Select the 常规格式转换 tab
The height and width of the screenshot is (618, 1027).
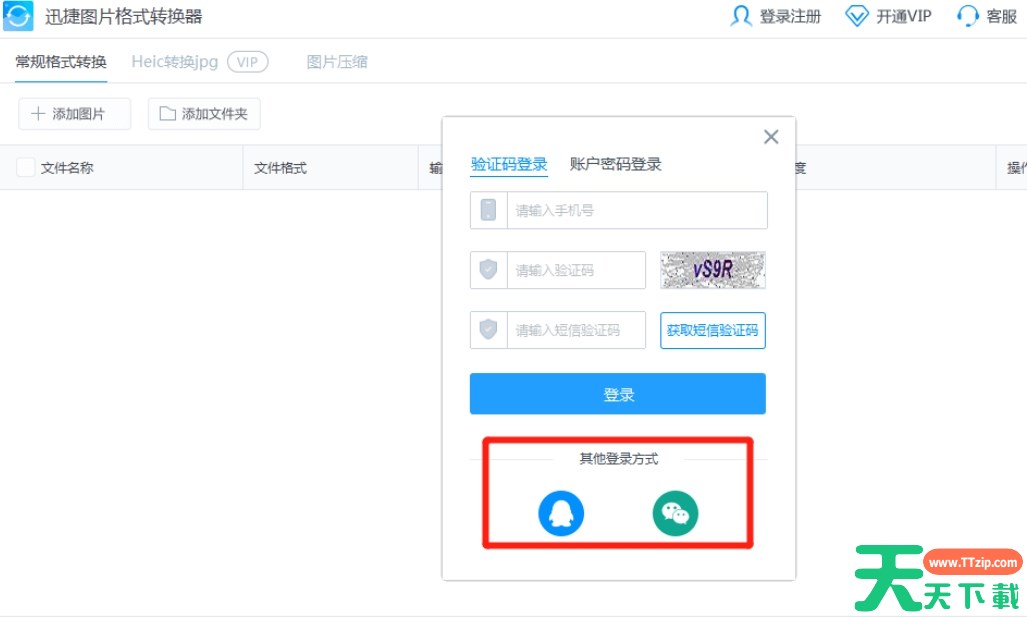pyautogui.click(x=59, y=62)
